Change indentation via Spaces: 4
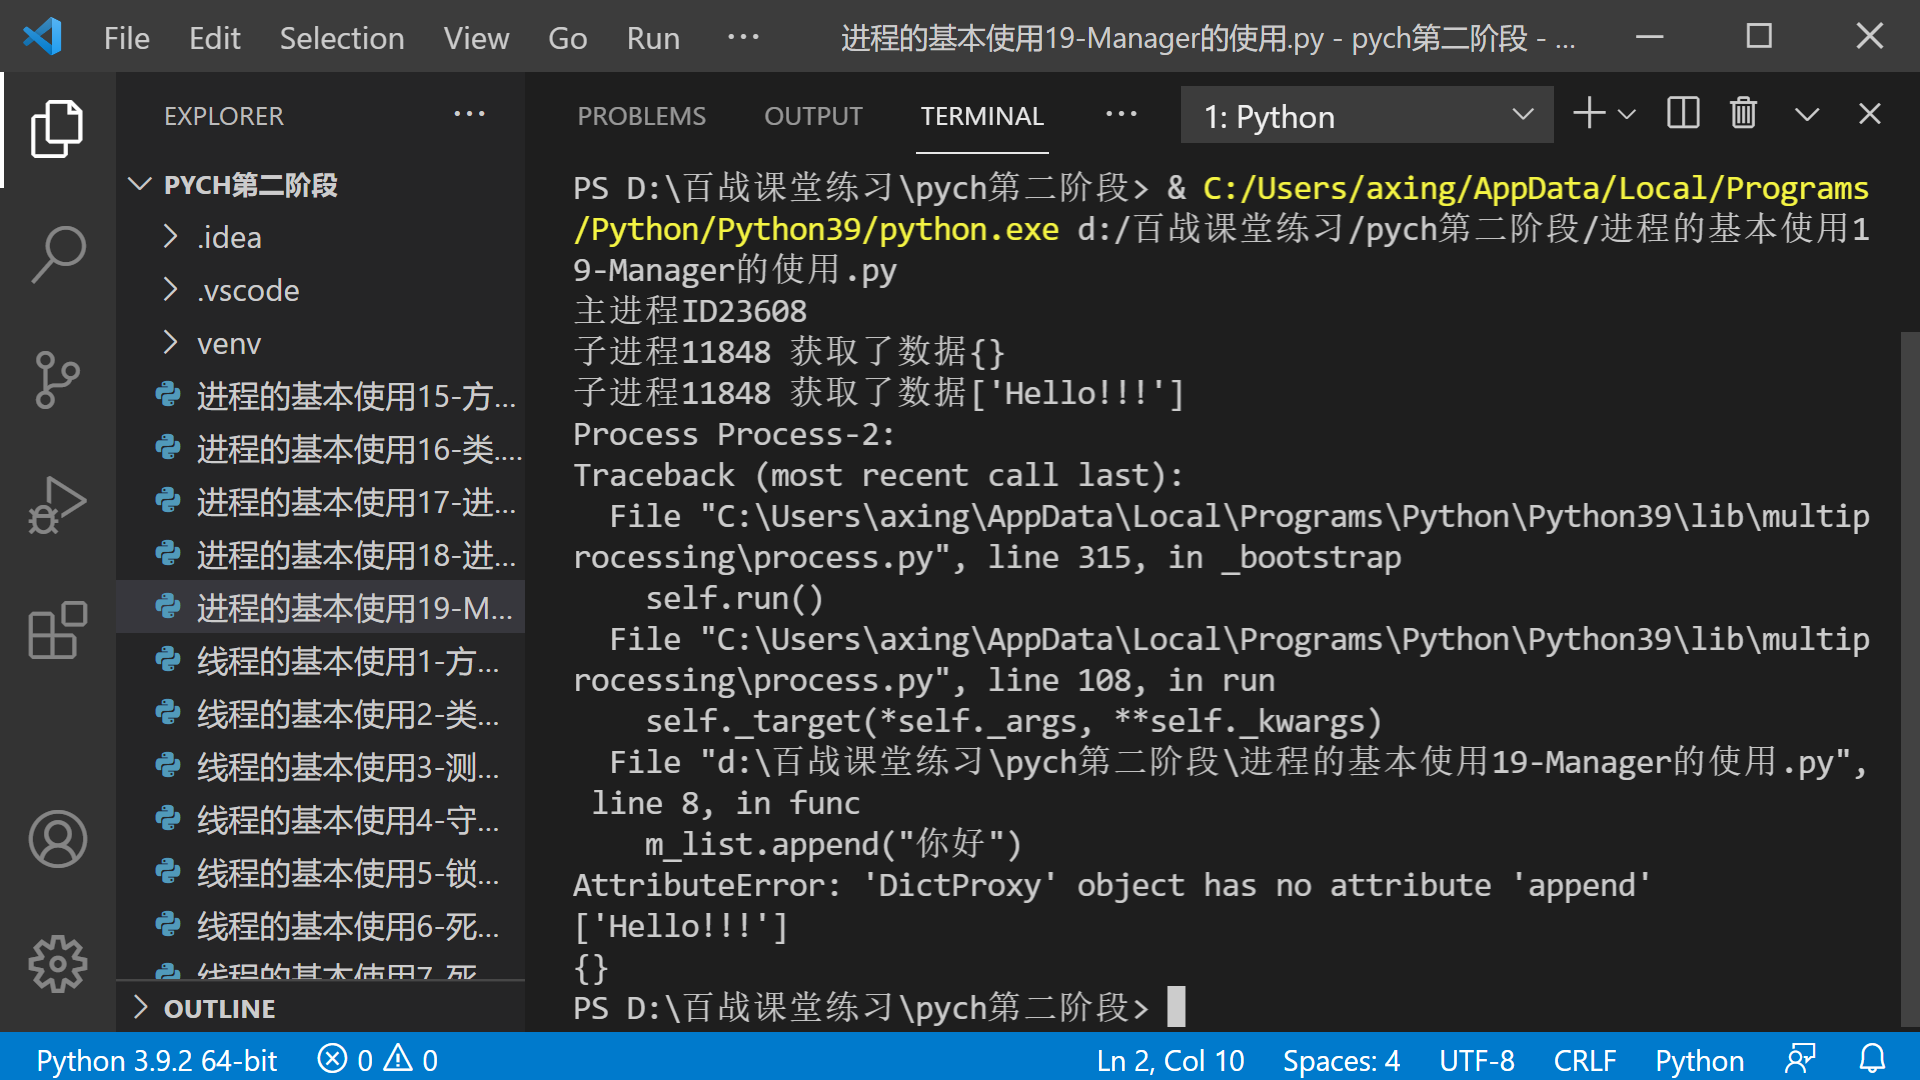Viewport: 1920px width, 1080px height. 1341,1059
